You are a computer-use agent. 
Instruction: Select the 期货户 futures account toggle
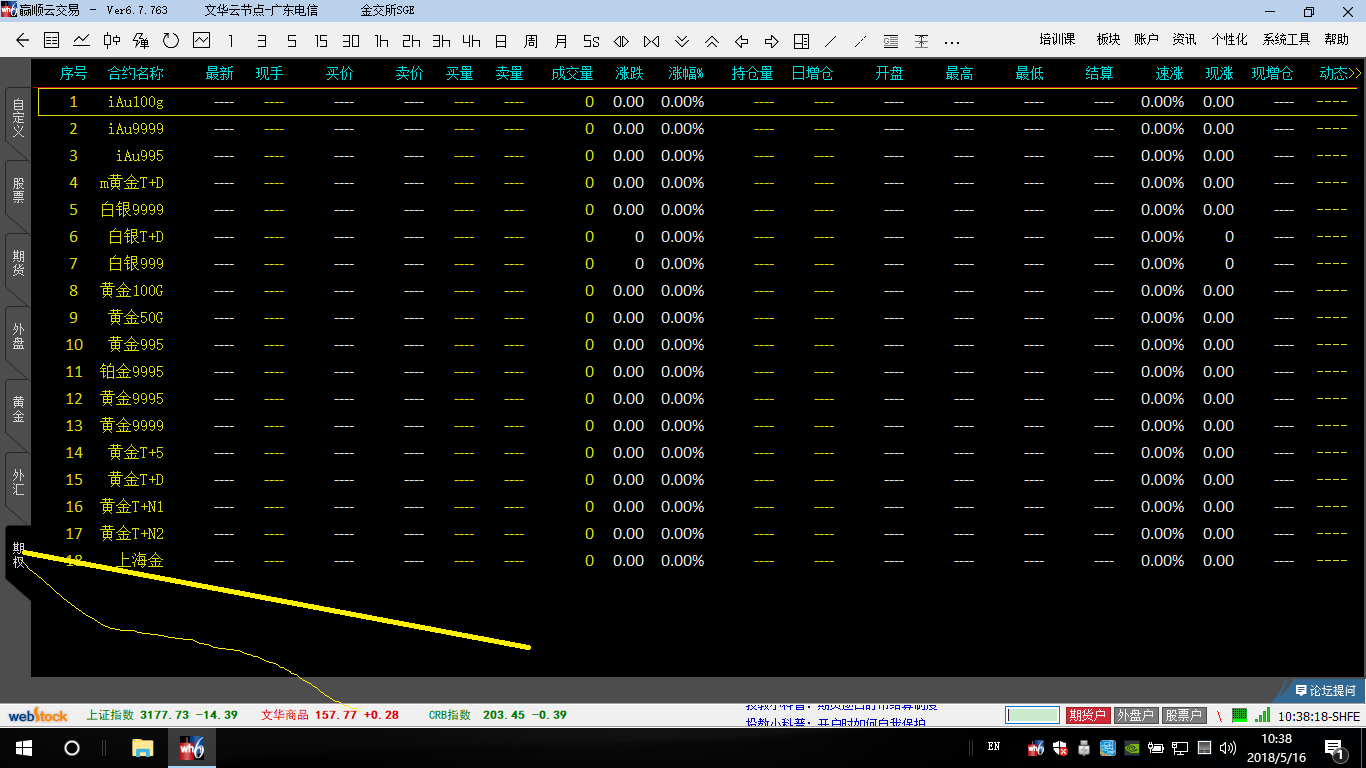[x=1087, y=715]
